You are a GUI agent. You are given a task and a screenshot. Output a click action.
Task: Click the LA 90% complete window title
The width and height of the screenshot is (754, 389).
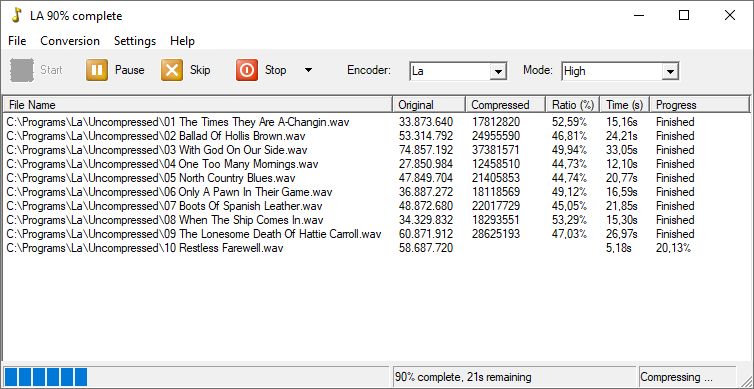click(x=76, y=16)
